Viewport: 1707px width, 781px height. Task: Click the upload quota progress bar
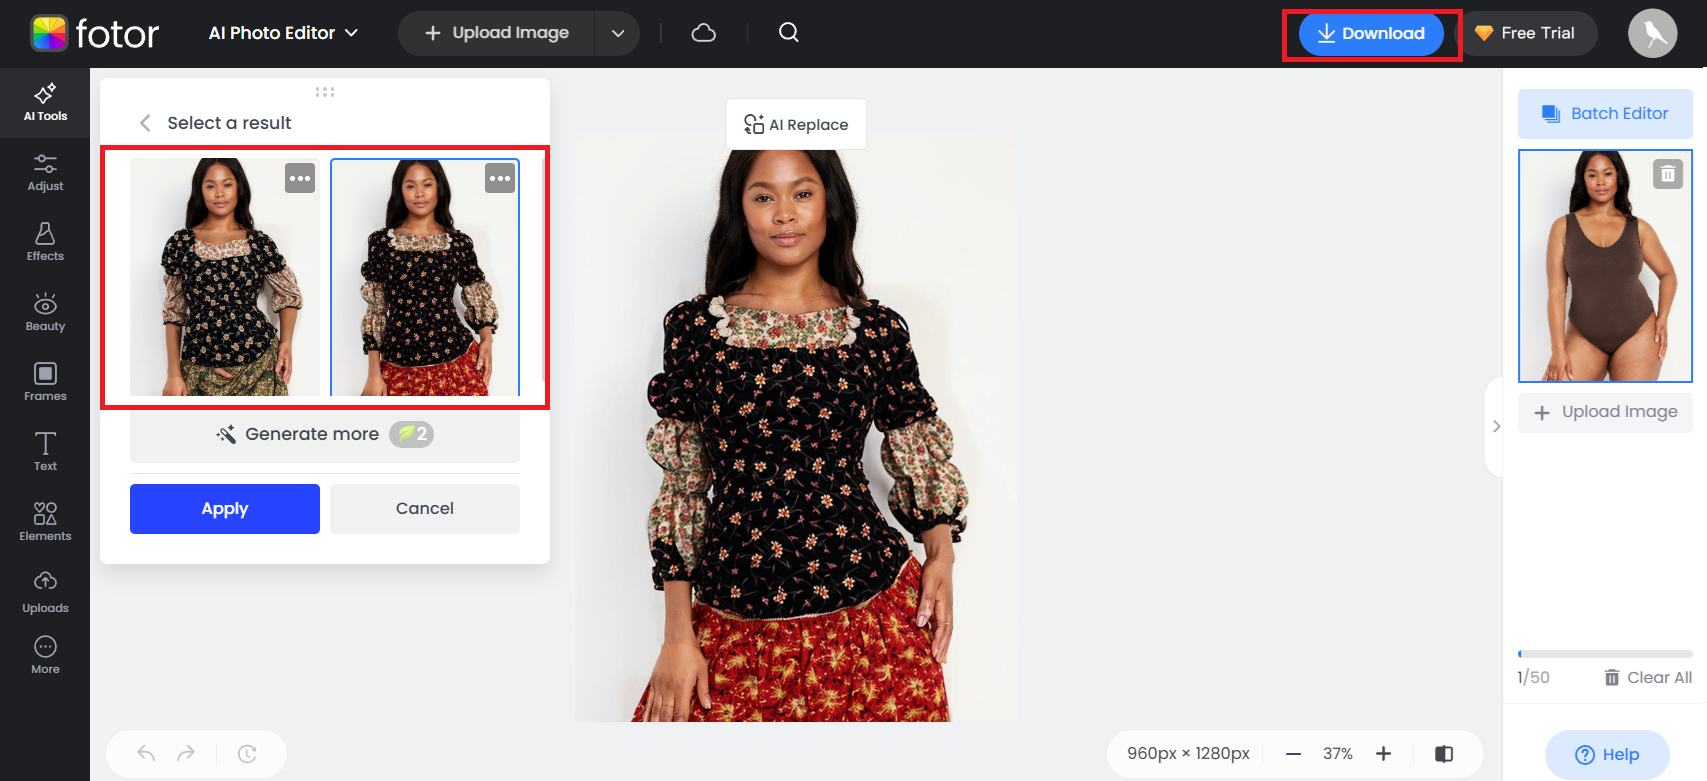[1605, 654]
